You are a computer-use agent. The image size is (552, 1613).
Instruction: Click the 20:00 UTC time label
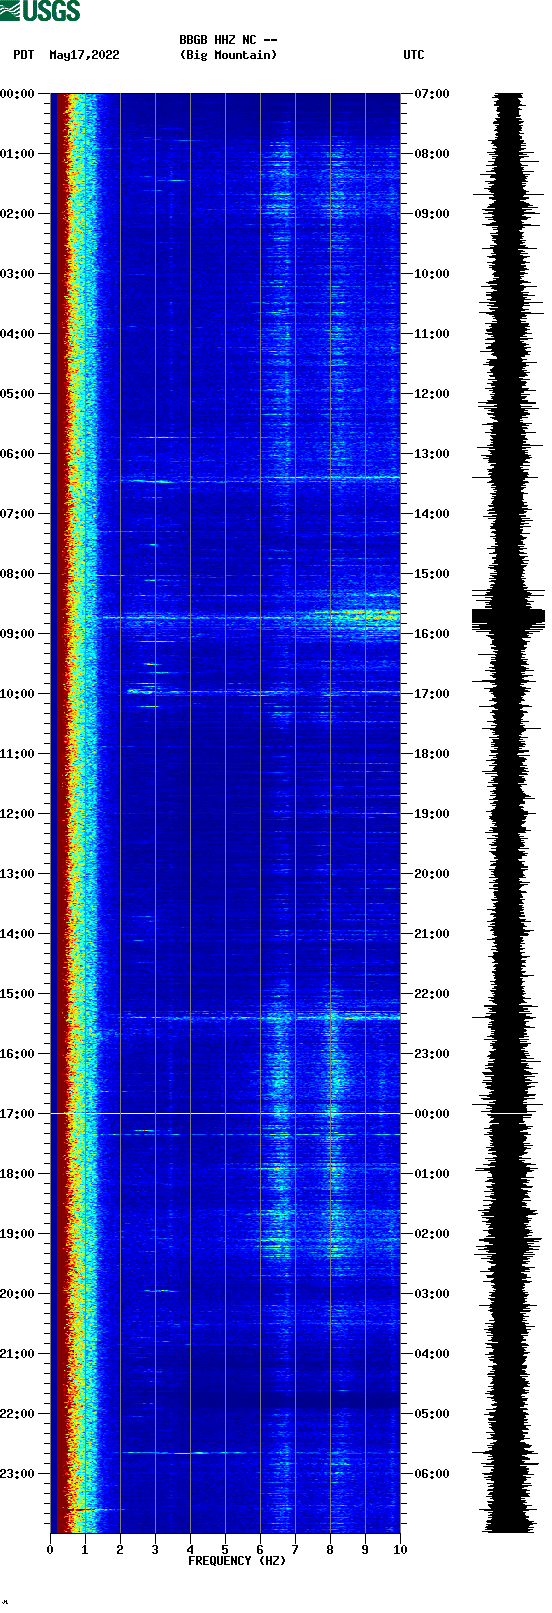coord(432,874)
